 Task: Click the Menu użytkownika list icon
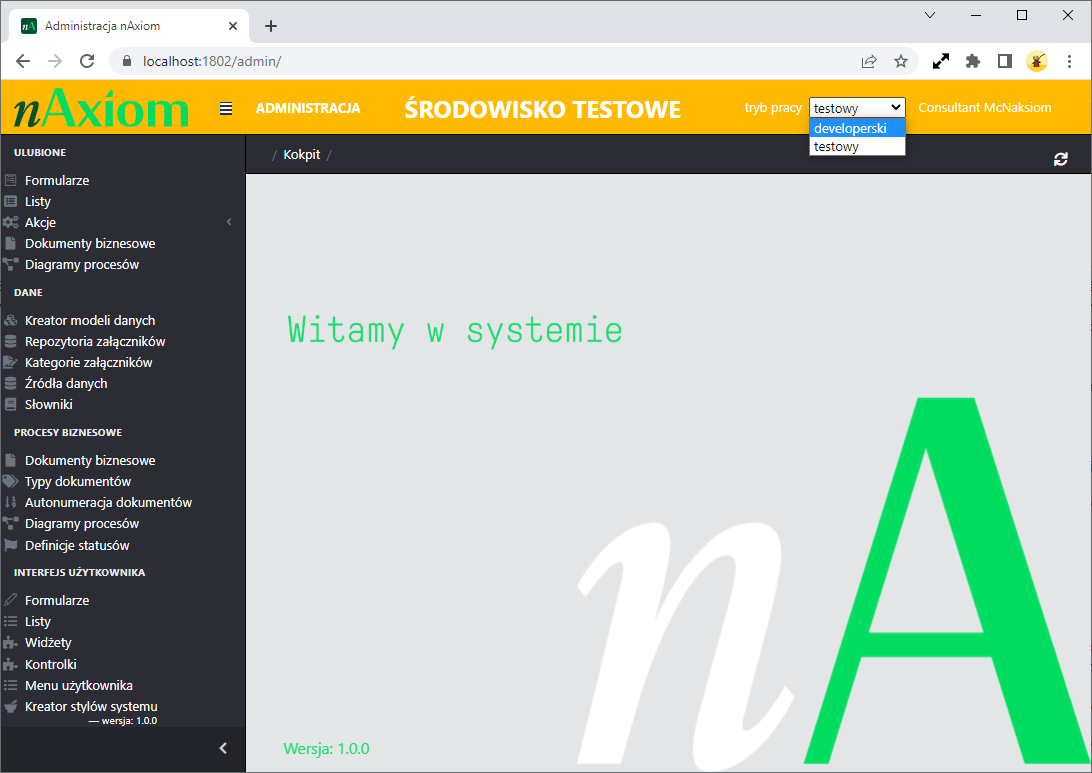[10, 685]
